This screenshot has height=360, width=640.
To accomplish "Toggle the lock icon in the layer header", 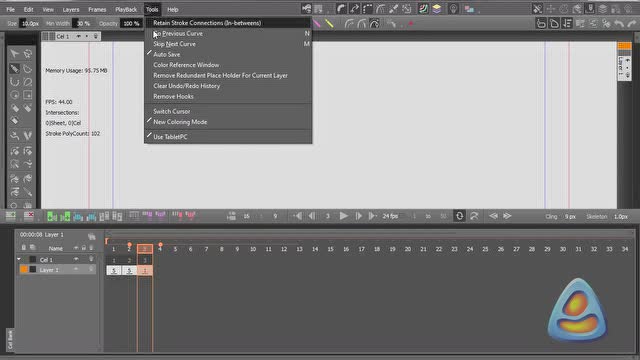I will coord(84,248).
